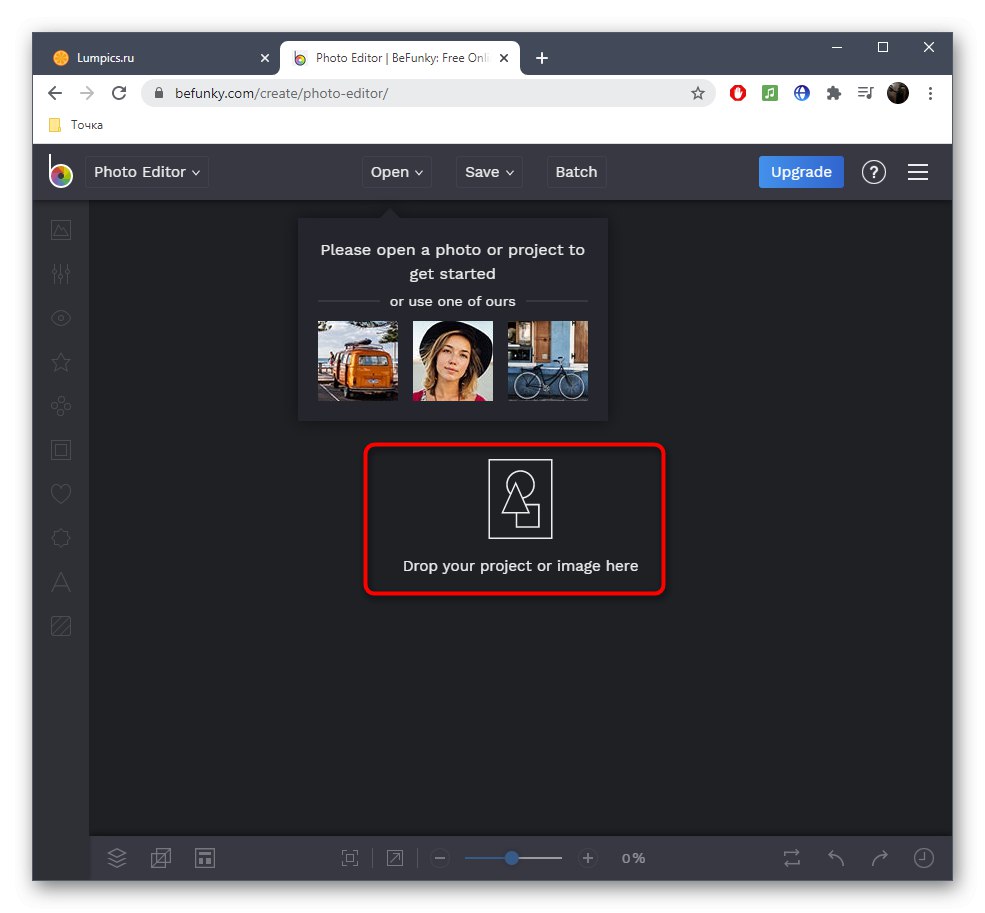Select the Text tool letter A icon
This screenshot has height=913, width=985.
coord(61,582)
